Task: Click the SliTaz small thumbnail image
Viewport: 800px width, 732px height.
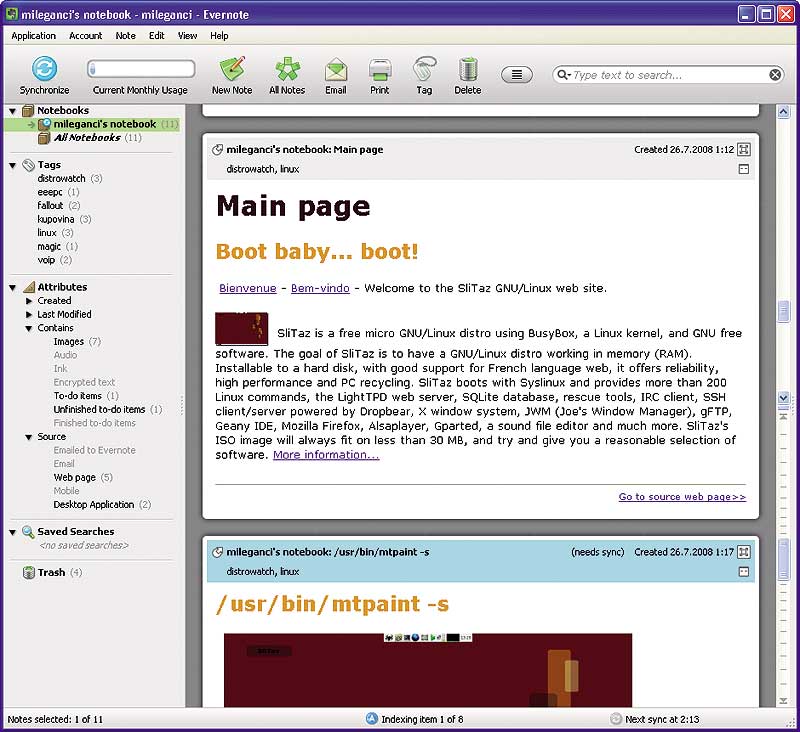Action: 242,329
